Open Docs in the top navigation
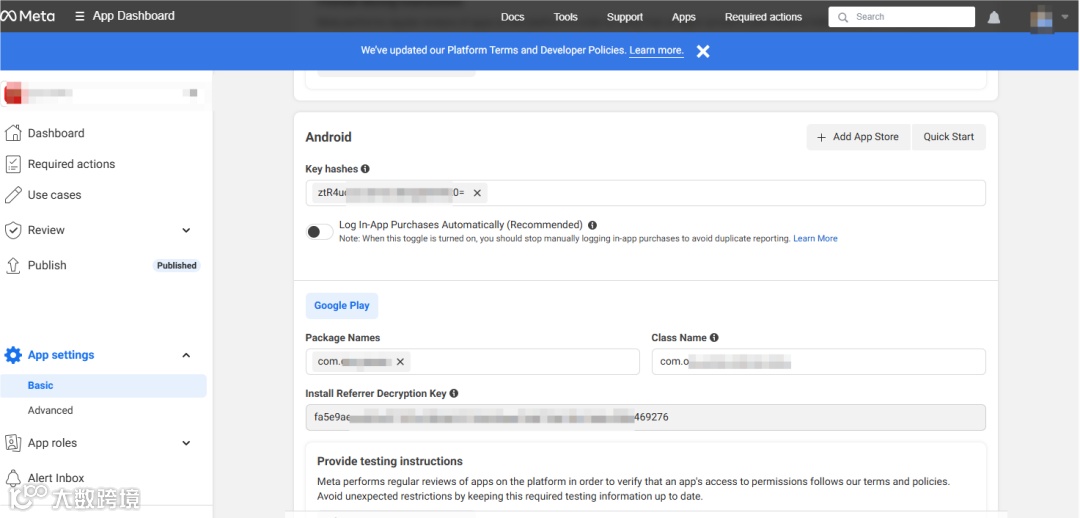 512,17
